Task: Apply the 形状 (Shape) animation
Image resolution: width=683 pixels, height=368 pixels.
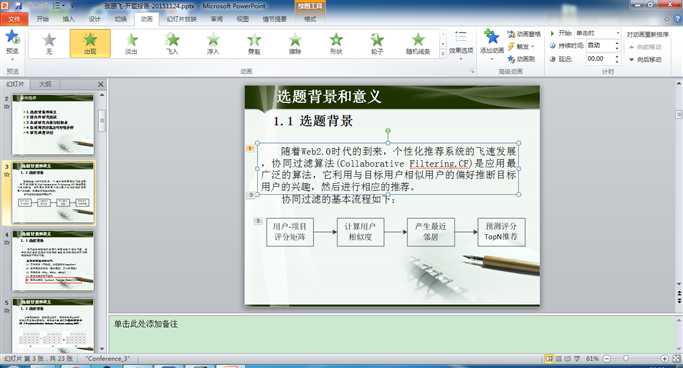Action: (x=336, y=43)
